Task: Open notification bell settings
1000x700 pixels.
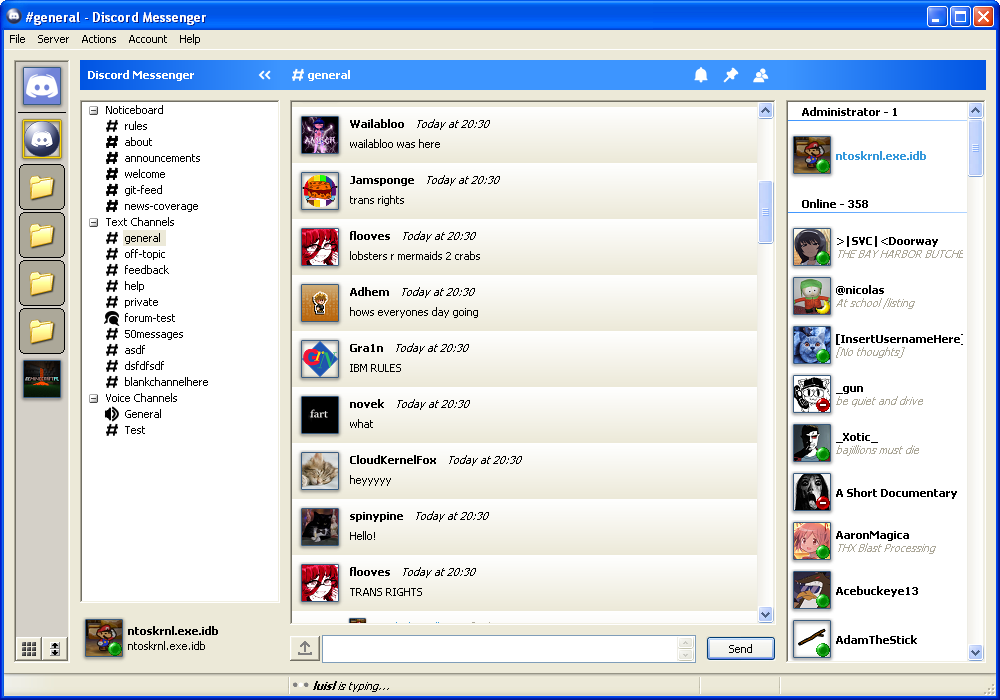Action: (x=701, y=75)
